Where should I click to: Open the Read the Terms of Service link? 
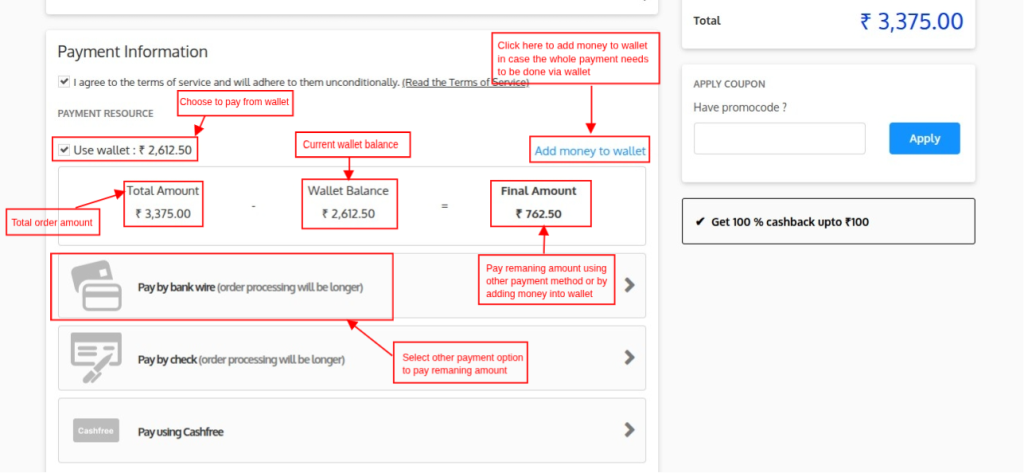click(x=465, y=82)
